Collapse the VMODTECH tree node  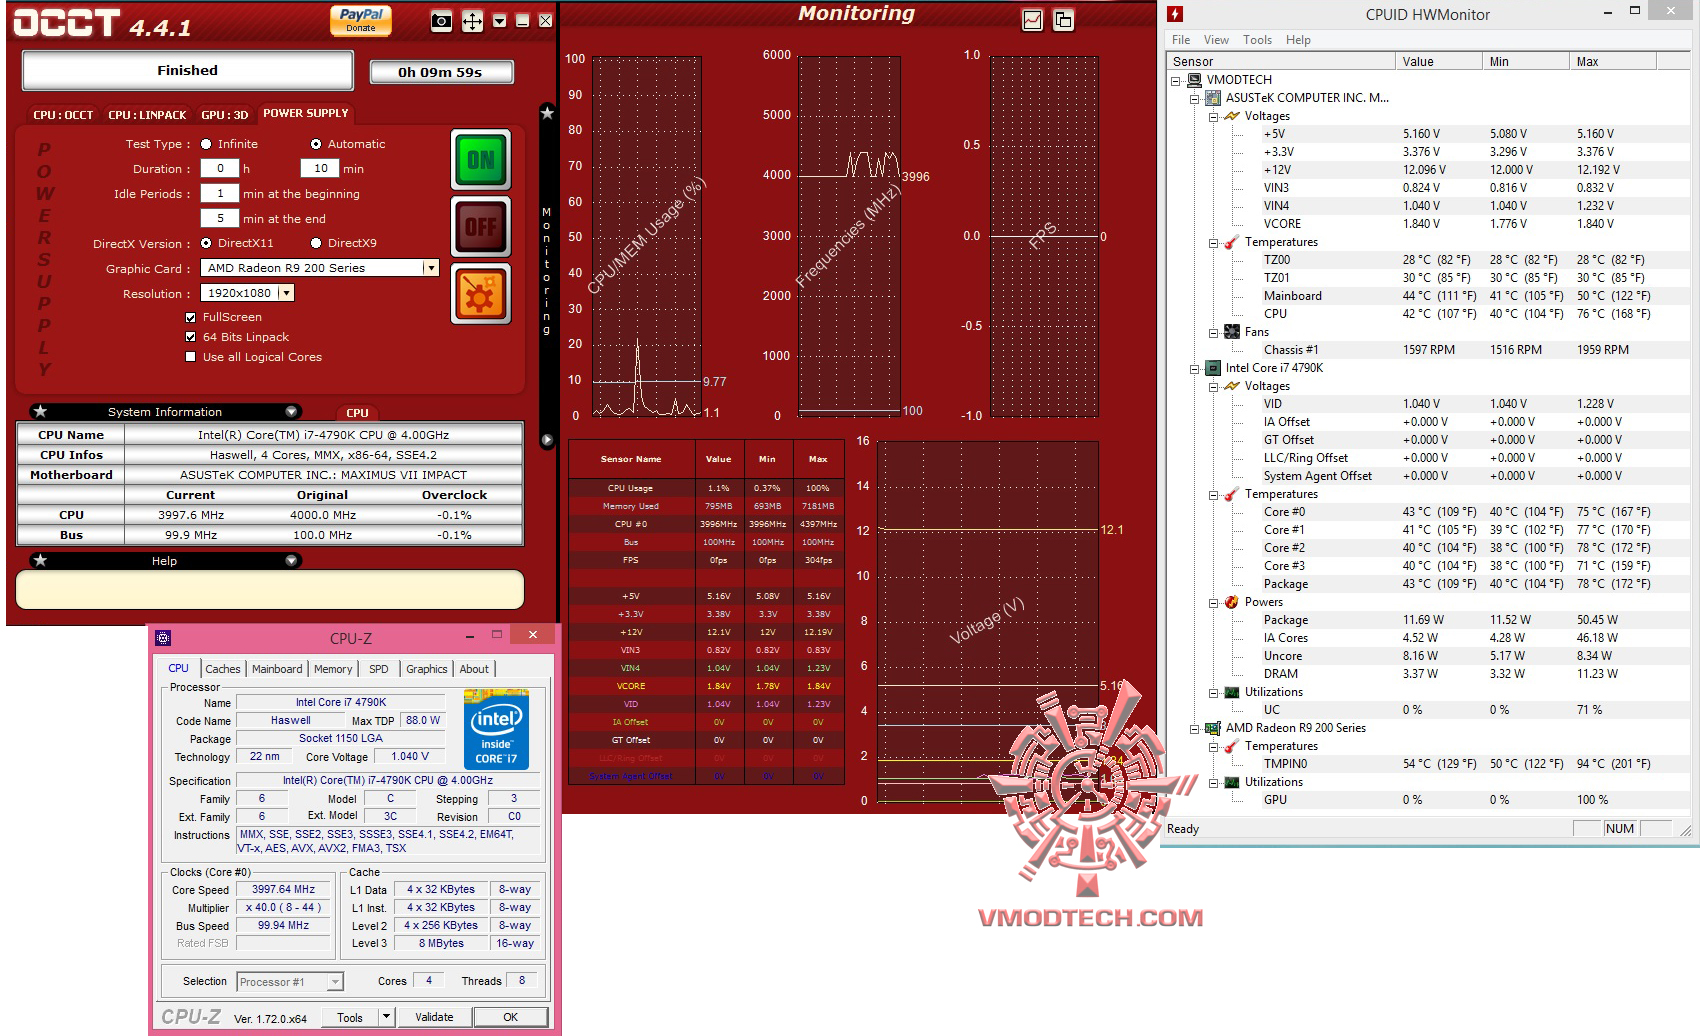tap(1176, 80)
